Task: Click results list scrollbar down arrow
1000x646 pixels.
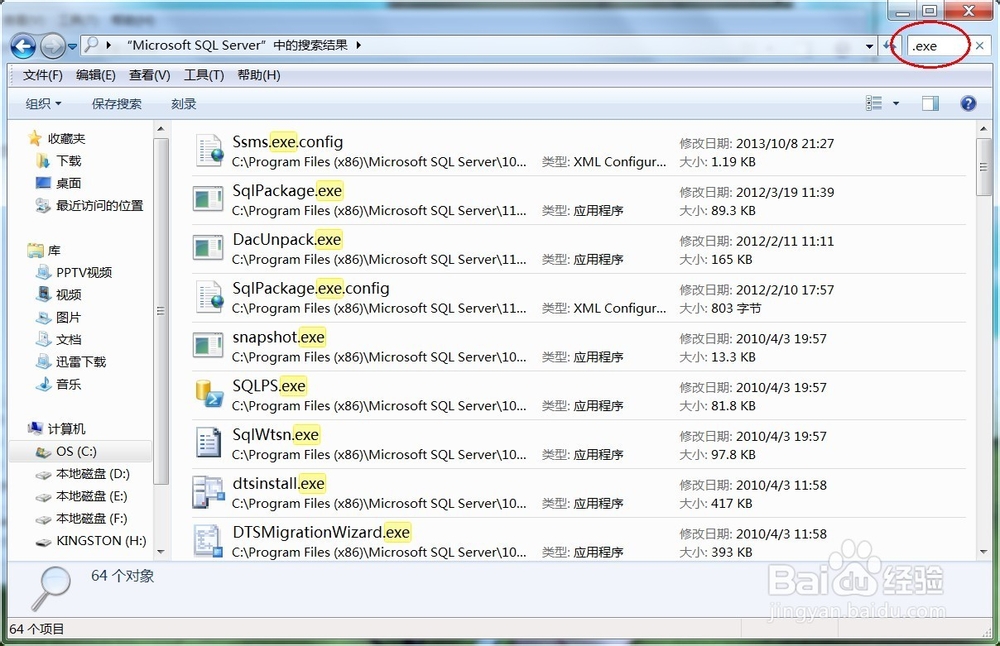Action: pos(983,552)
